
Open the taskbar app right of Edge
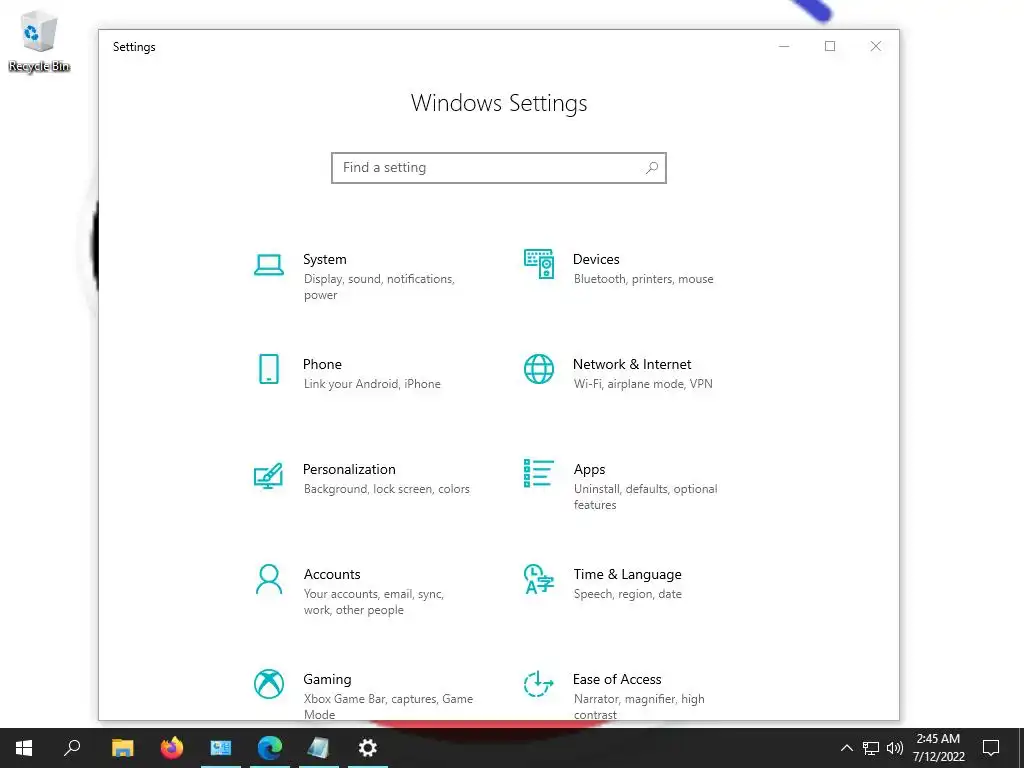(x=319, y=748)
